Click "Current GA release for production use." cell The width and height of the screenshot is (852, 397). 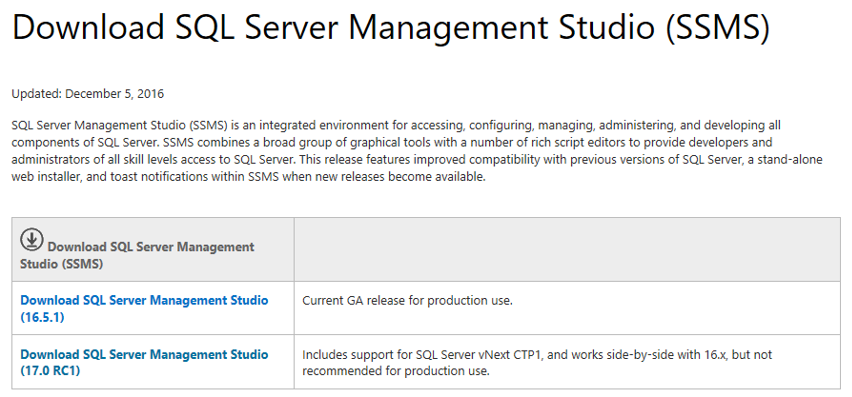[408, 300]
